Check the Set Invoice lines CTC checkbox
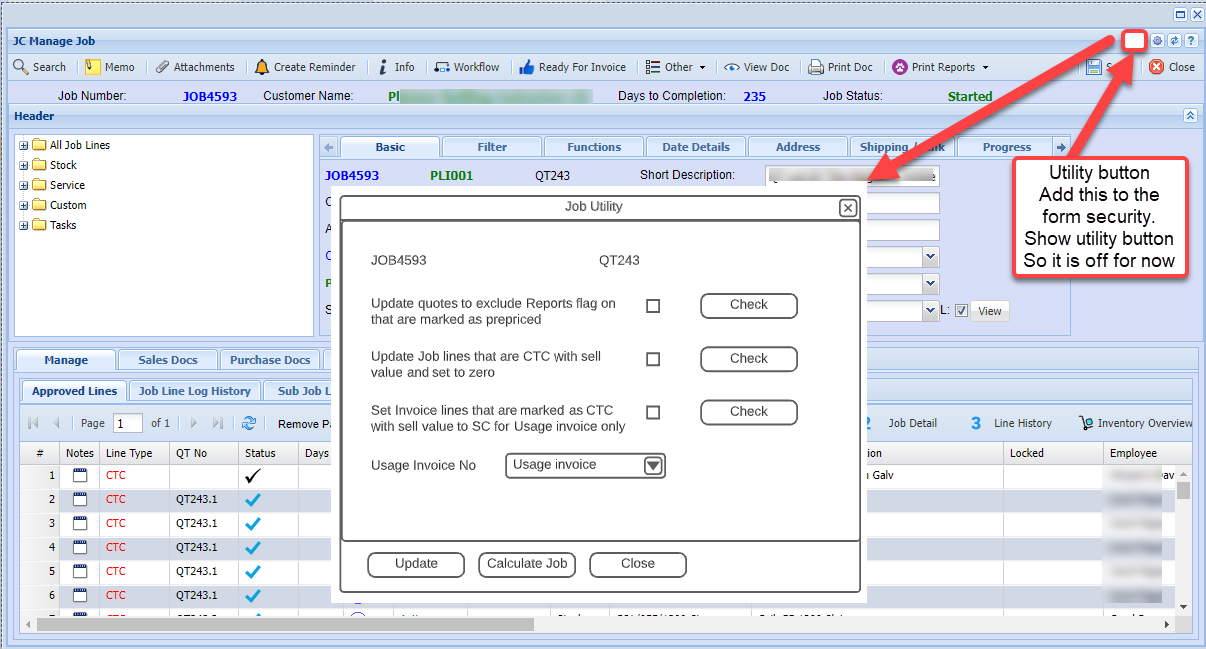Screen dimensions: 1206x649 [x=653, y=412]
